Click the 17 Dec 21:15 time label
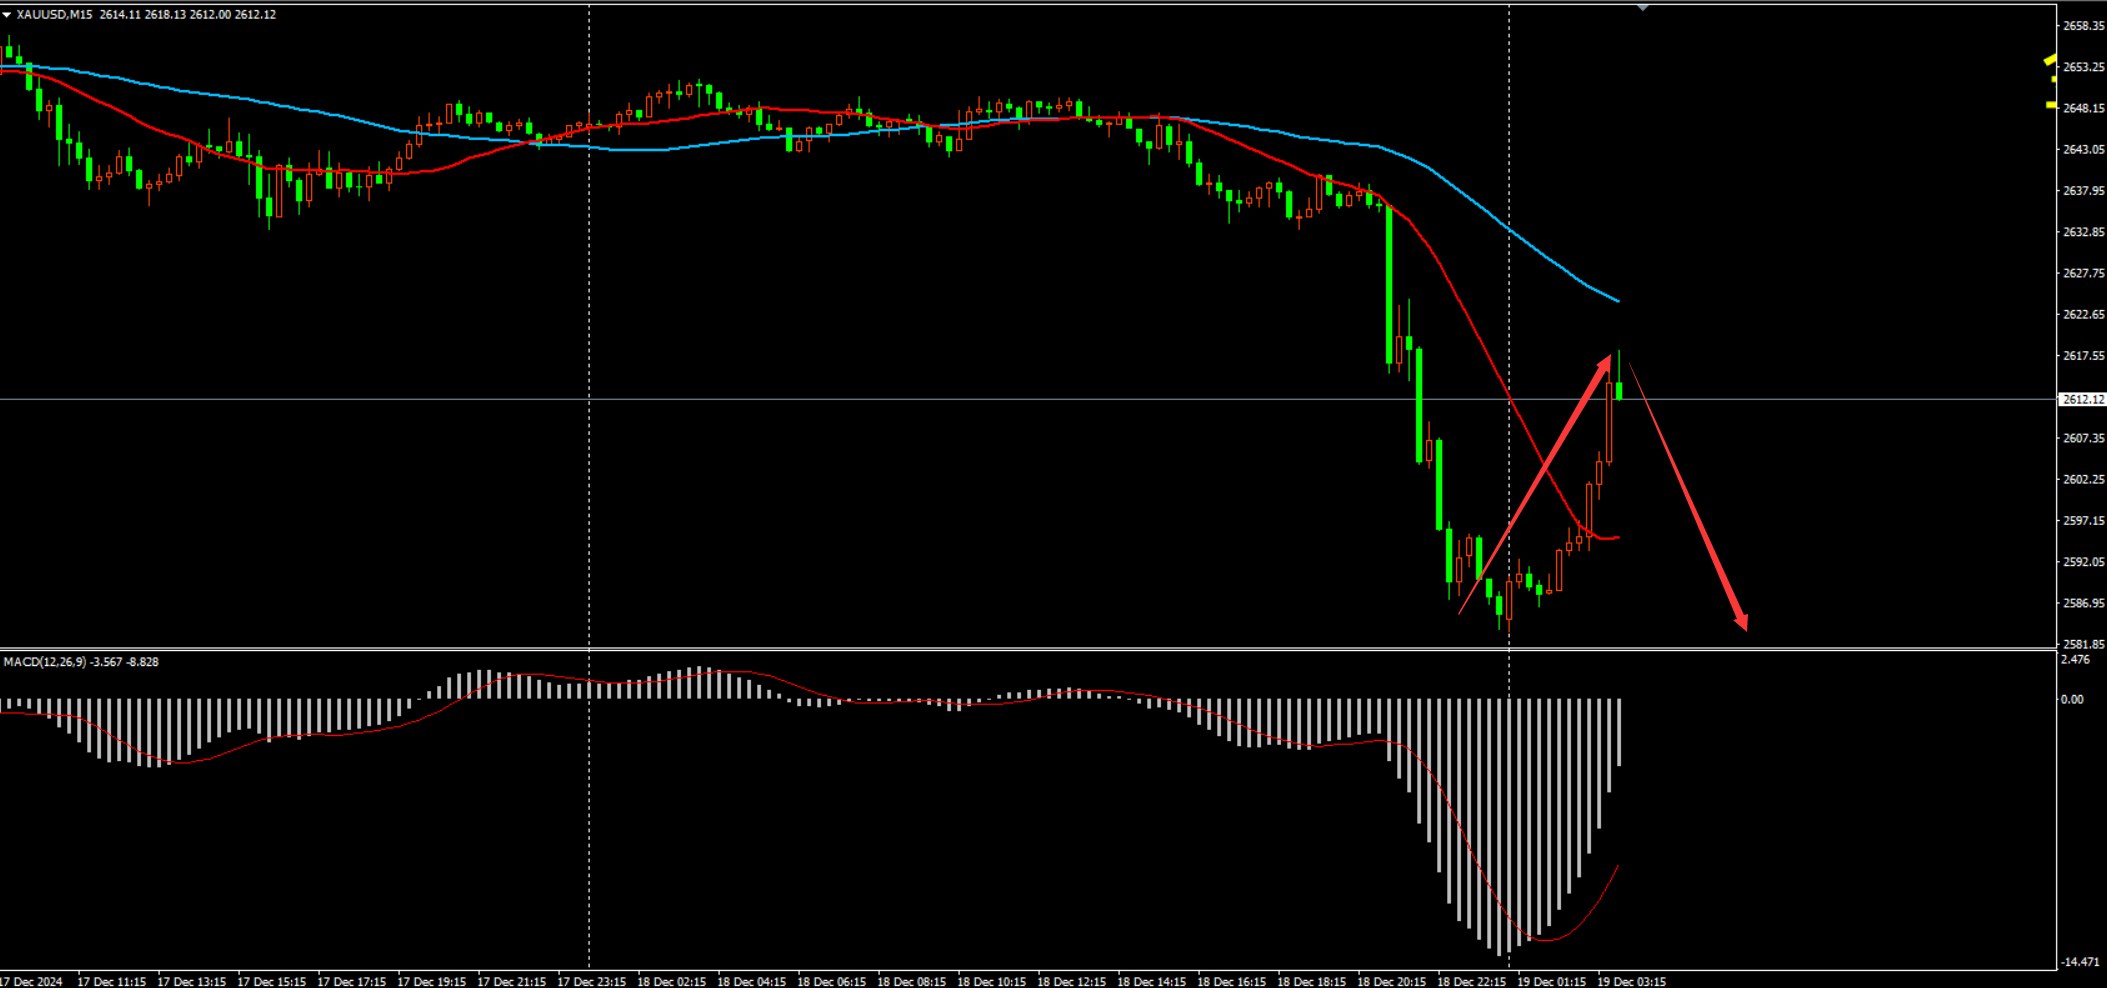The width and height of the screenshot is (2107, 988). (511, 982)
